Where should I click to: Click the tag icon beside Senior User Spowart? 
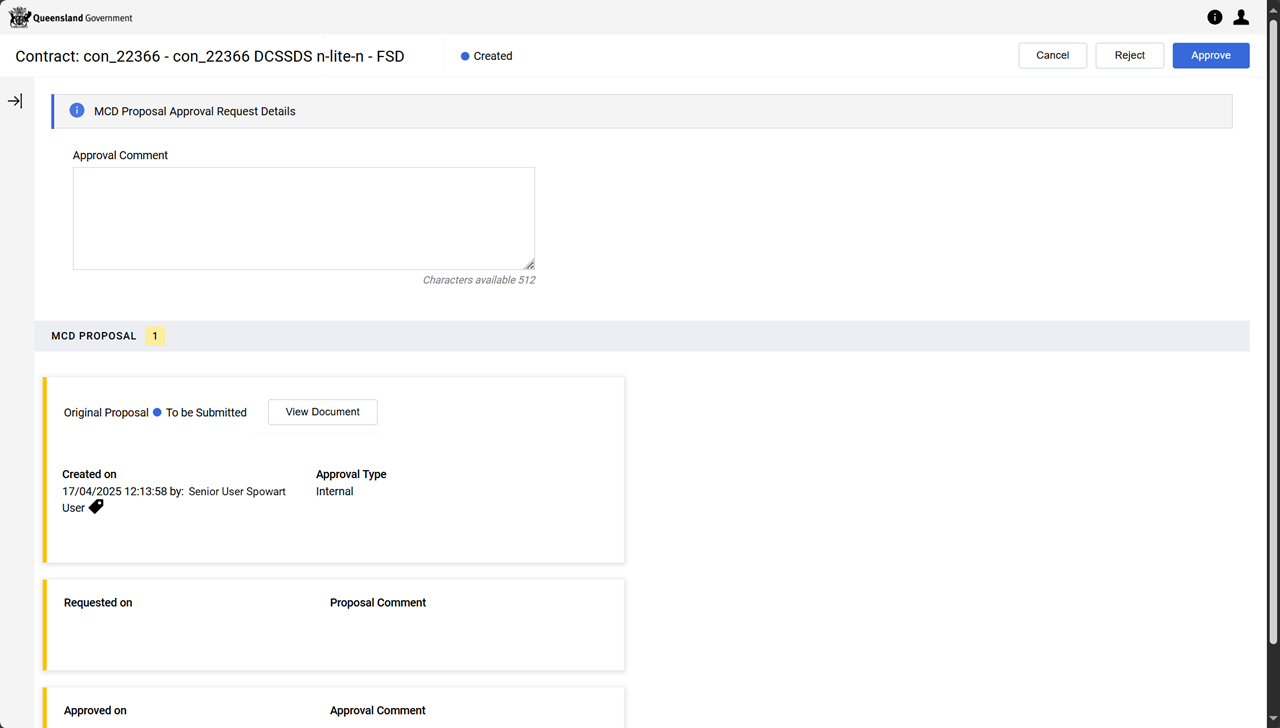click(x=96, y=507)
